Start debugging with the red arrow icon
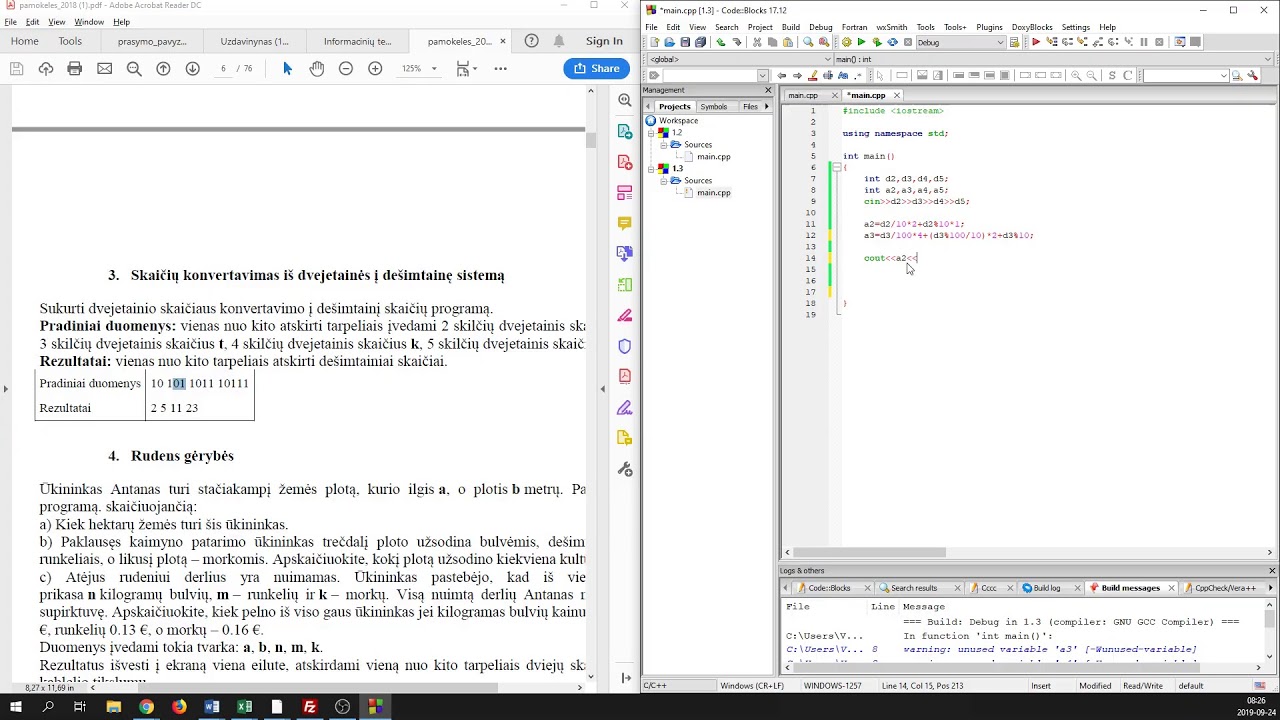The height and width of the screenshot is (720, 1280). click(x=1035, y=42)
